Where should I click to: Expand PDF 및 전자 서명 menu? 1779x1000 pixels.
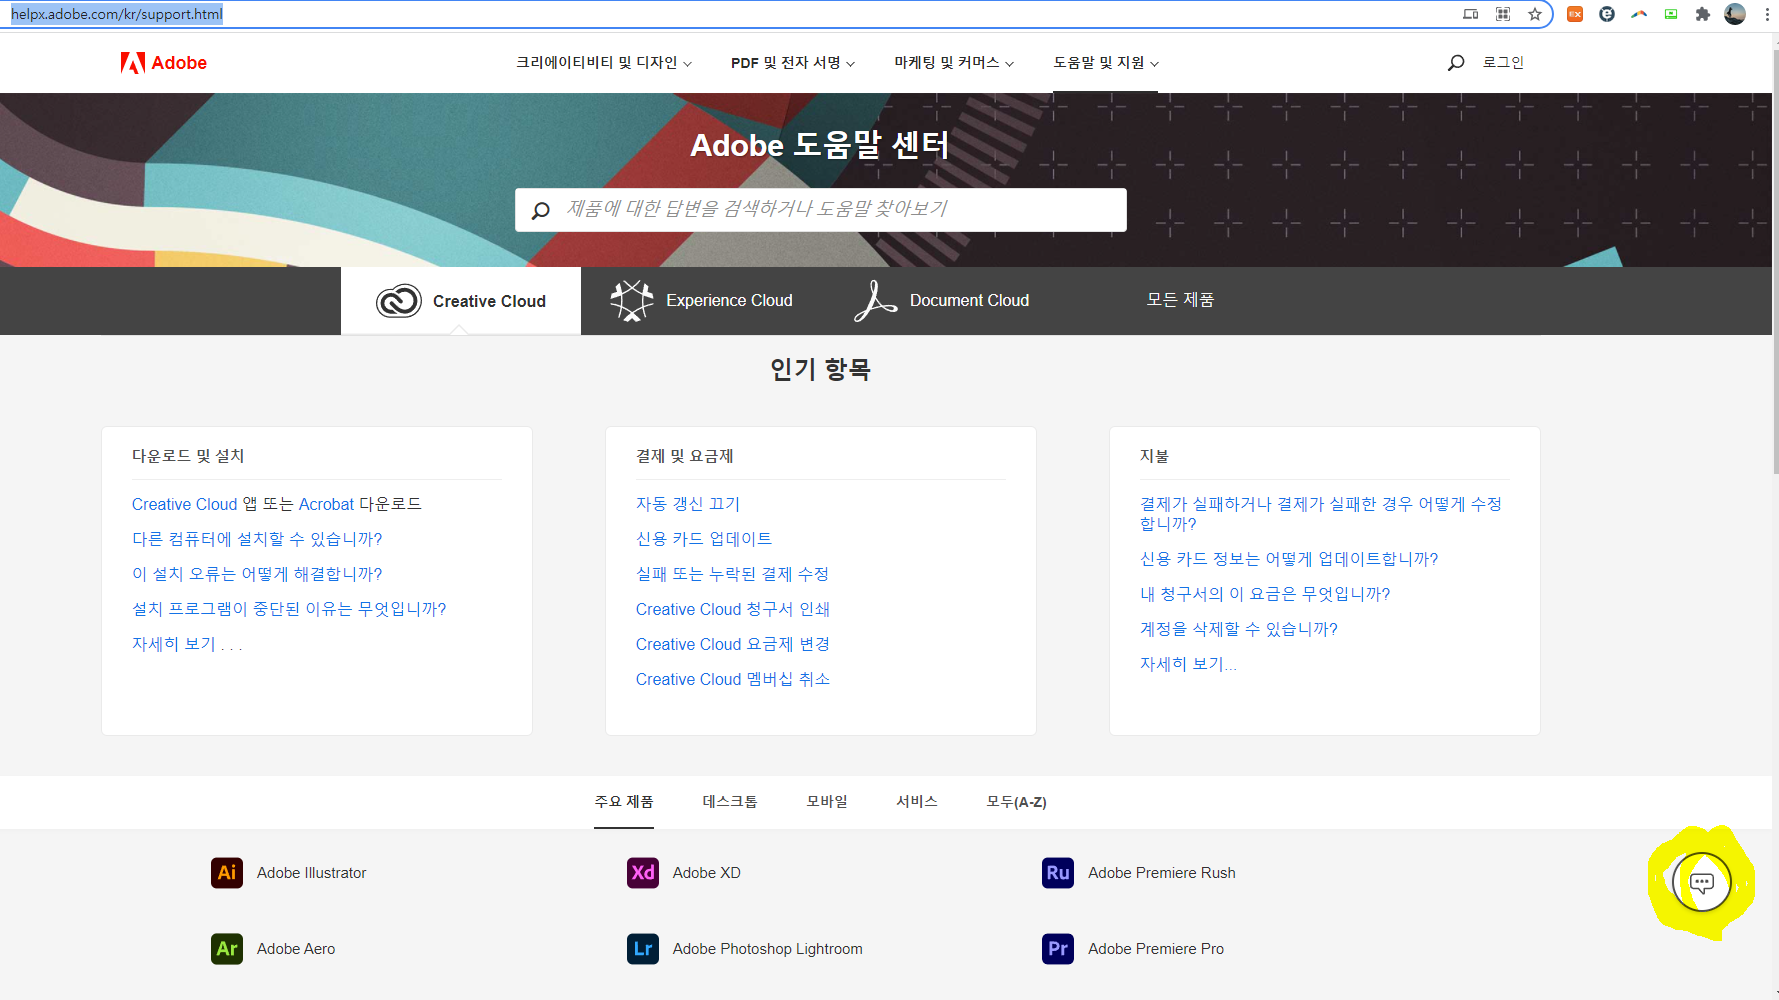click(792, 63)
